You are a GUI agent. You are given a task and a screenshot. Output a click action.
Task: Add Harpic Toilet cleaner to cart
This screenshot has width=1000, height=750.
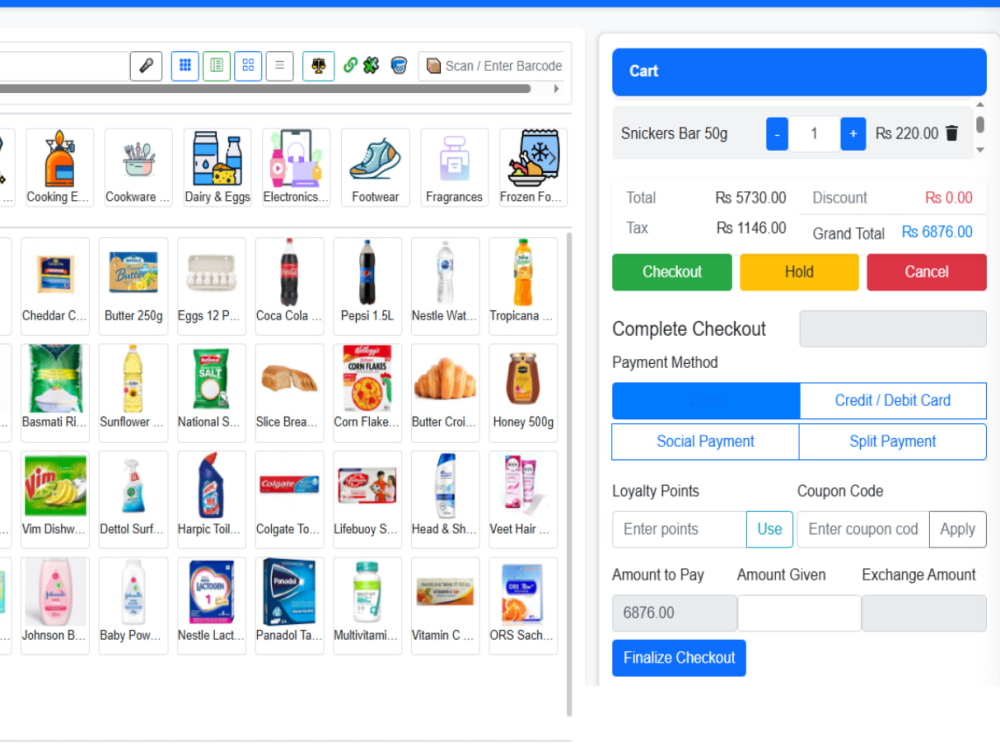pyautogui.click(x=211, y=499)
